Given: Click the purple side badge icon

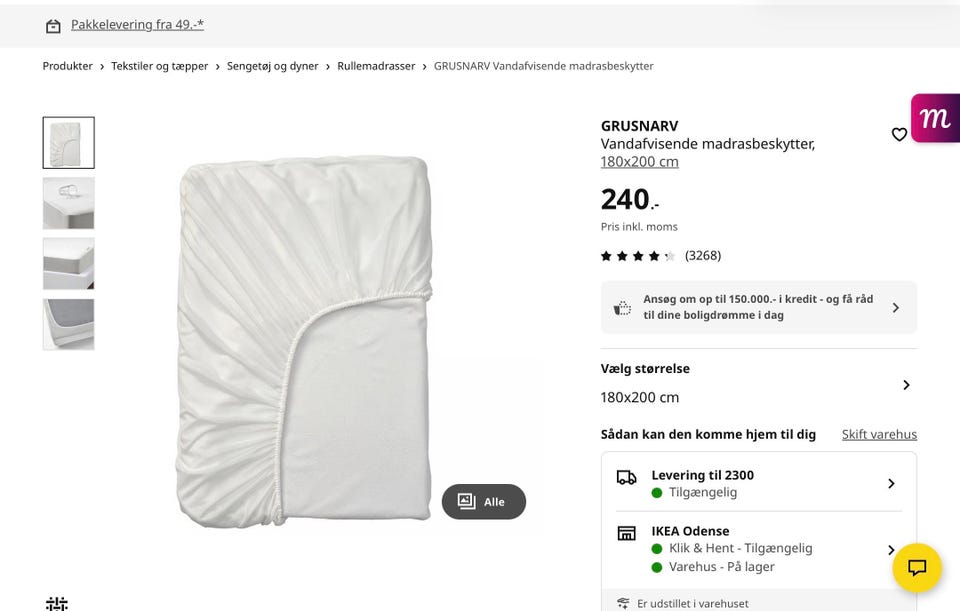Looking at the screenshot, I should [936, 118].
